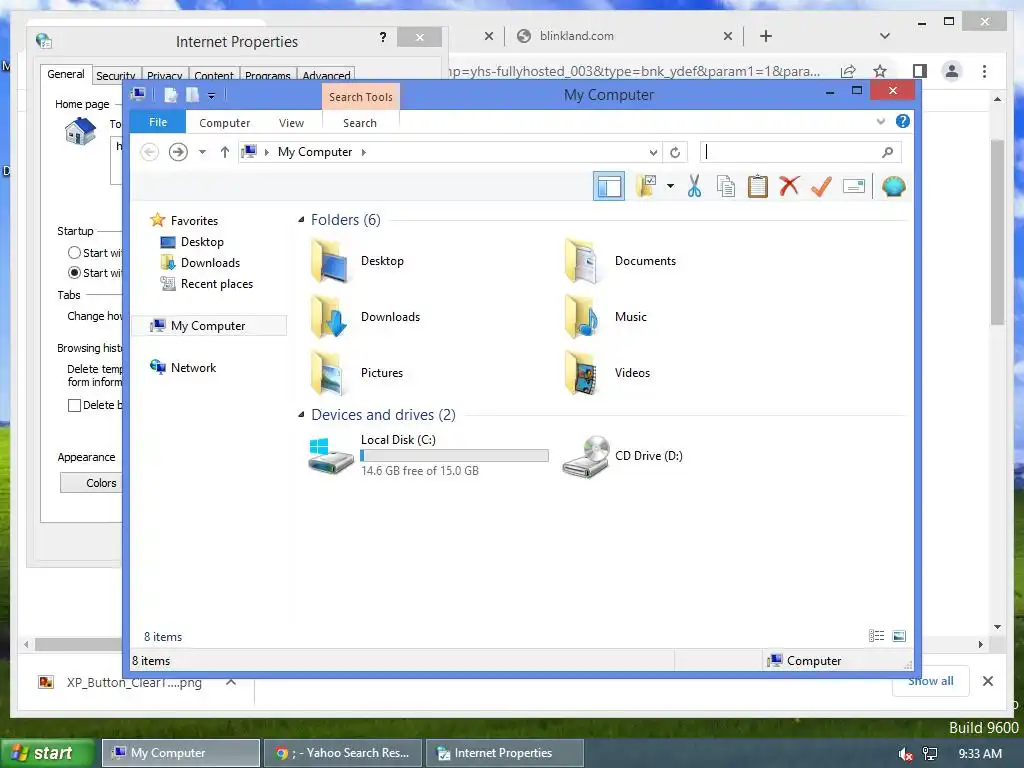Toggle Delete browsing history checkbox

coord(74,405)
